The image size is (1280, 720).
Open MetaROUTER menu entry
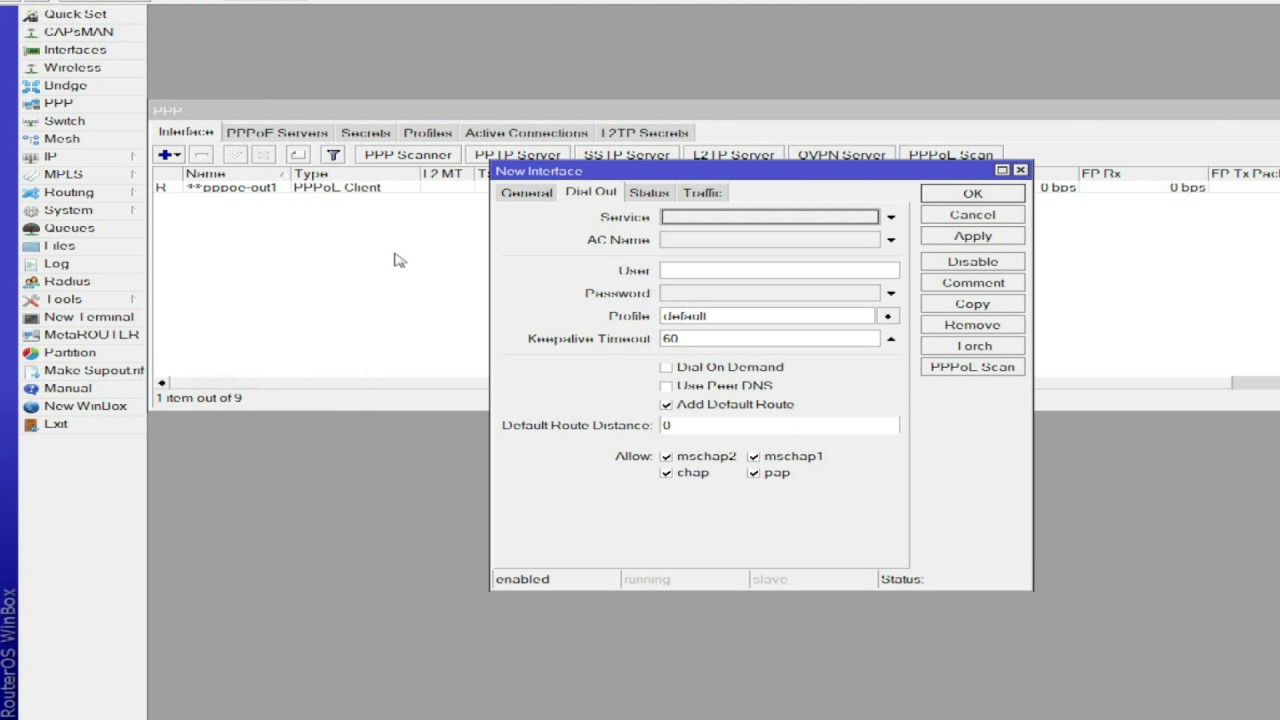[x=91, y=335]
